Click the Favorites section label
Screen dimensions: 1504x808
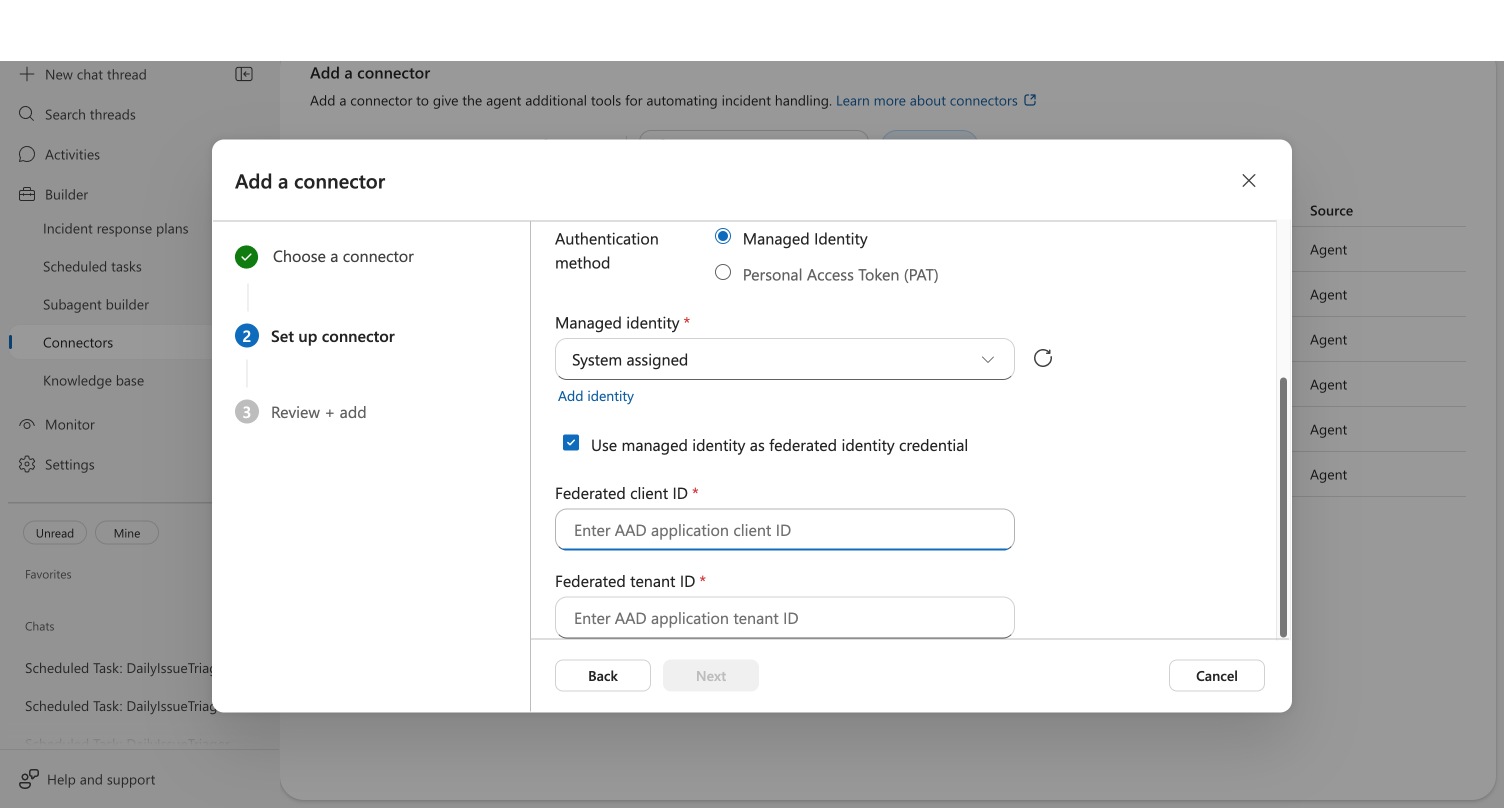[48, 575]
